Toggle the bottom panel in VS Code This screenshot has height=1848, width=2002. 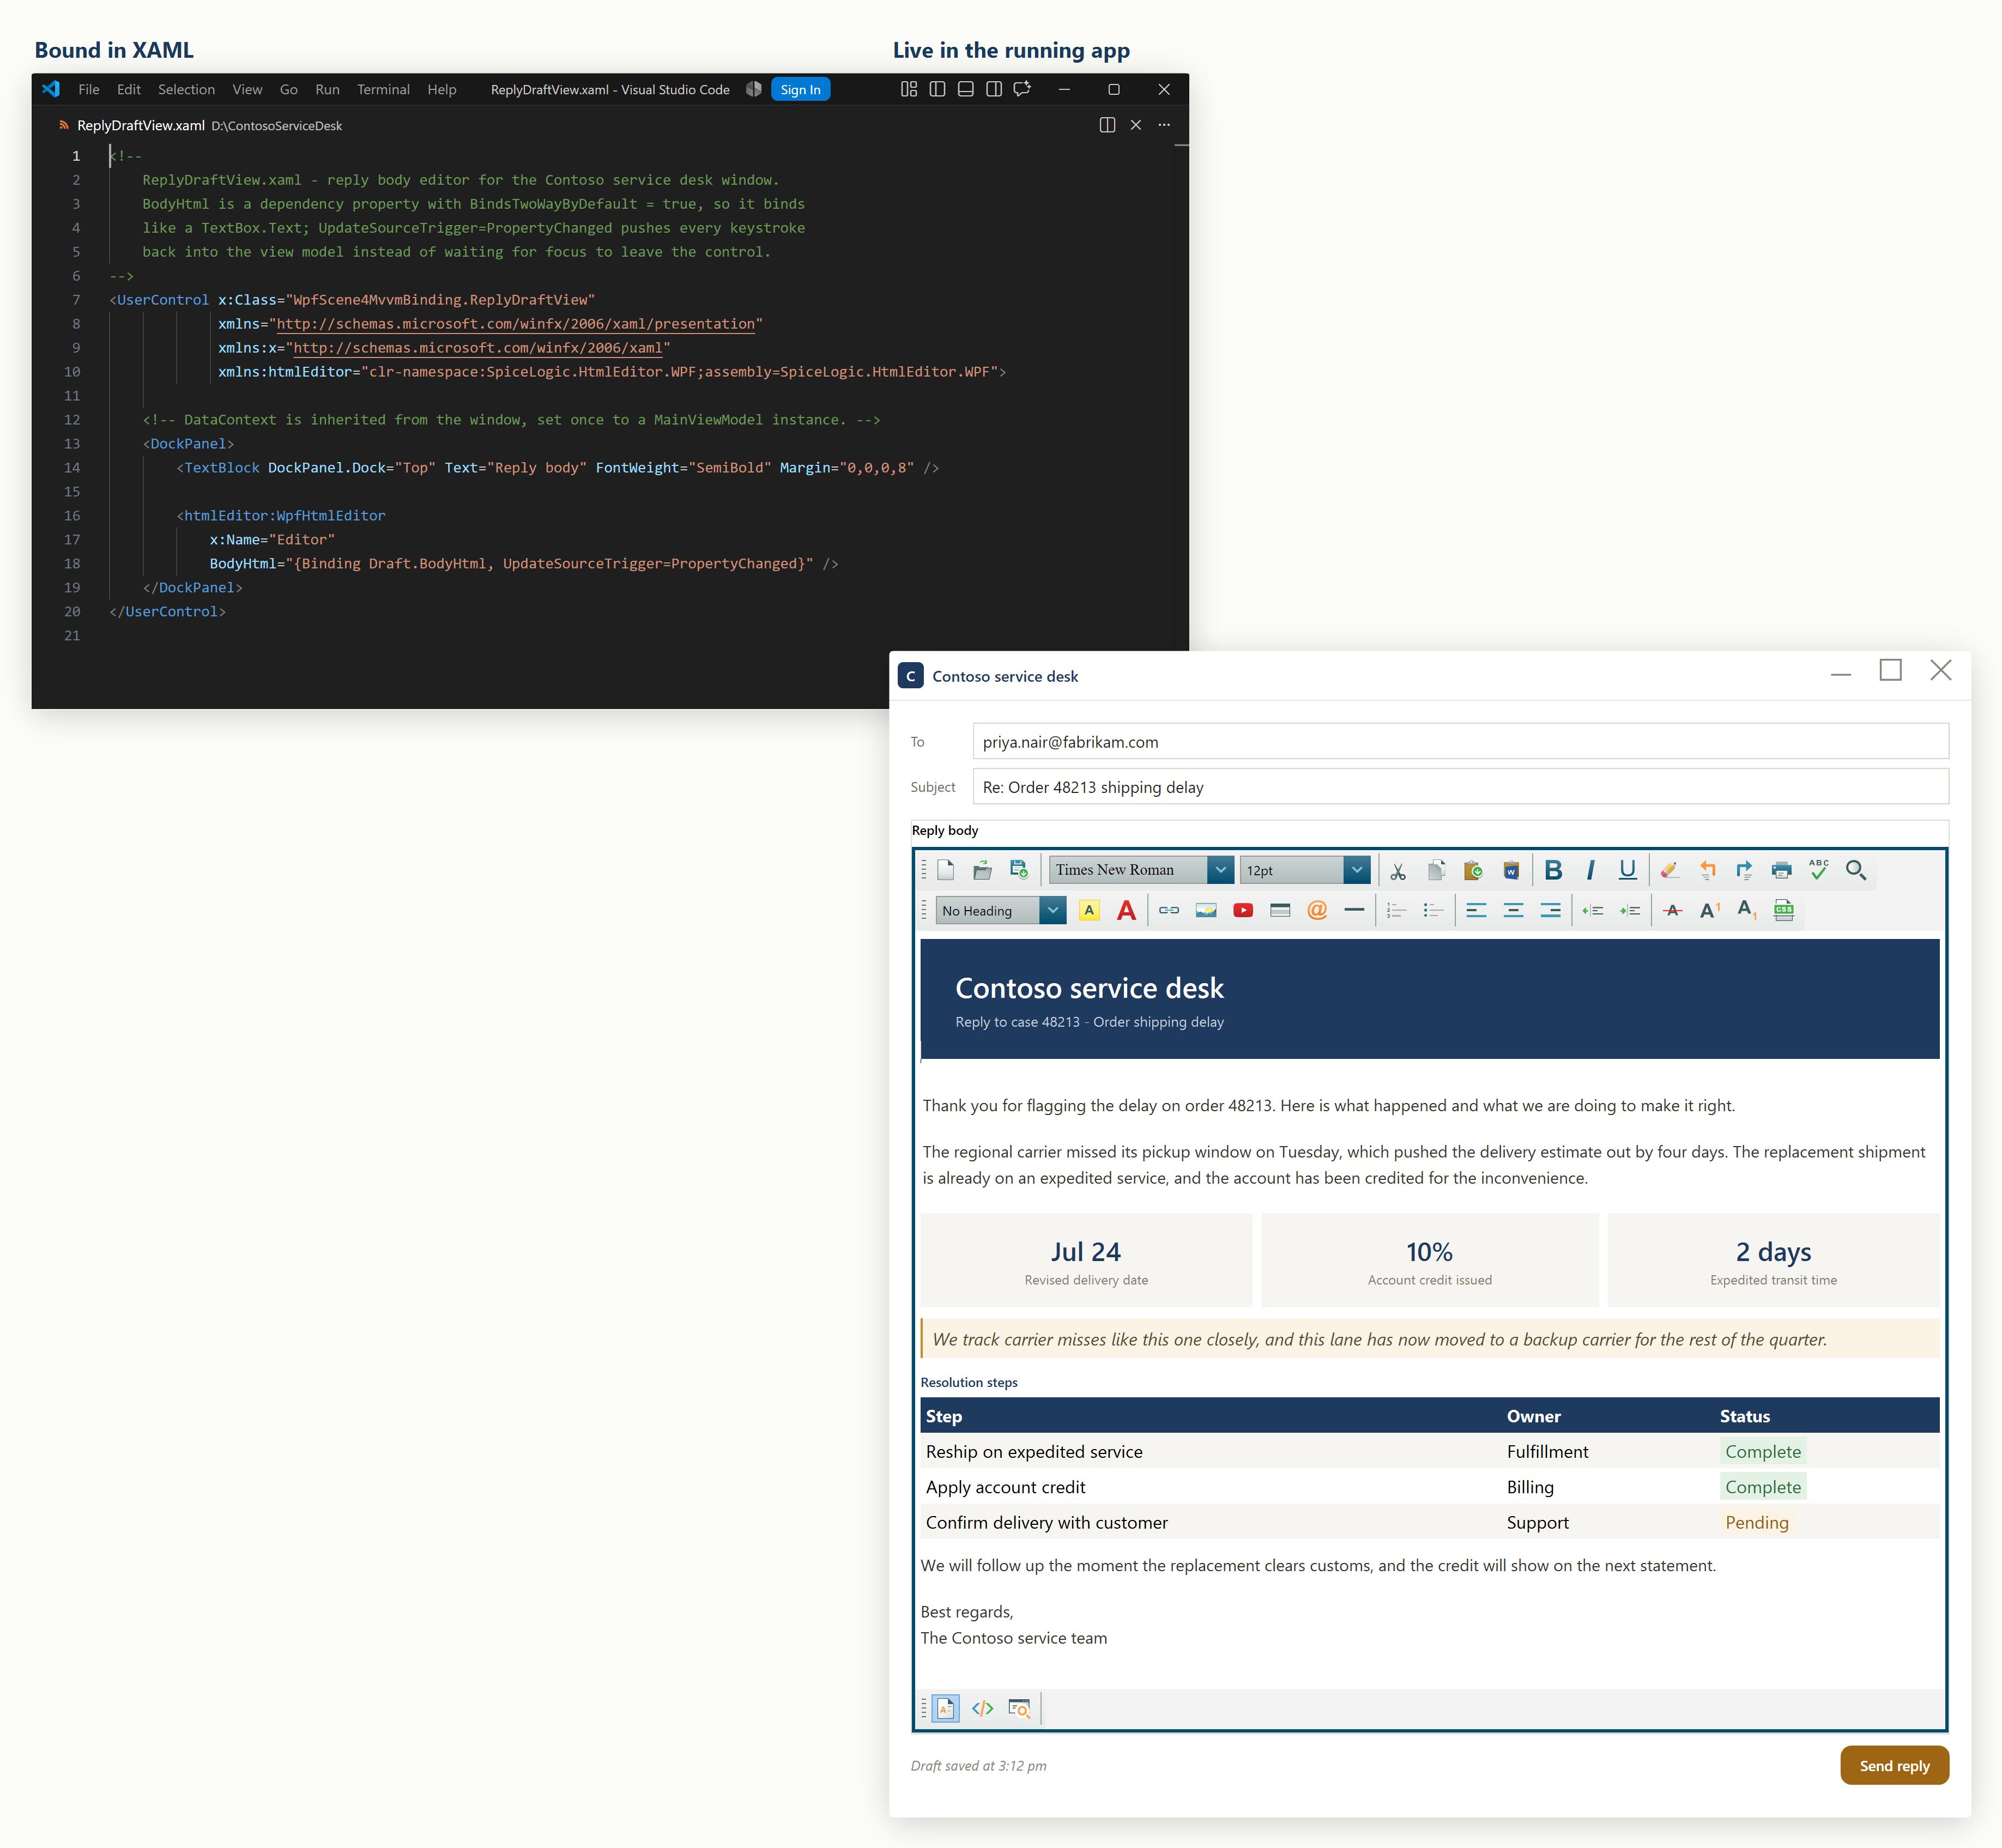click(x=965, y=89)
